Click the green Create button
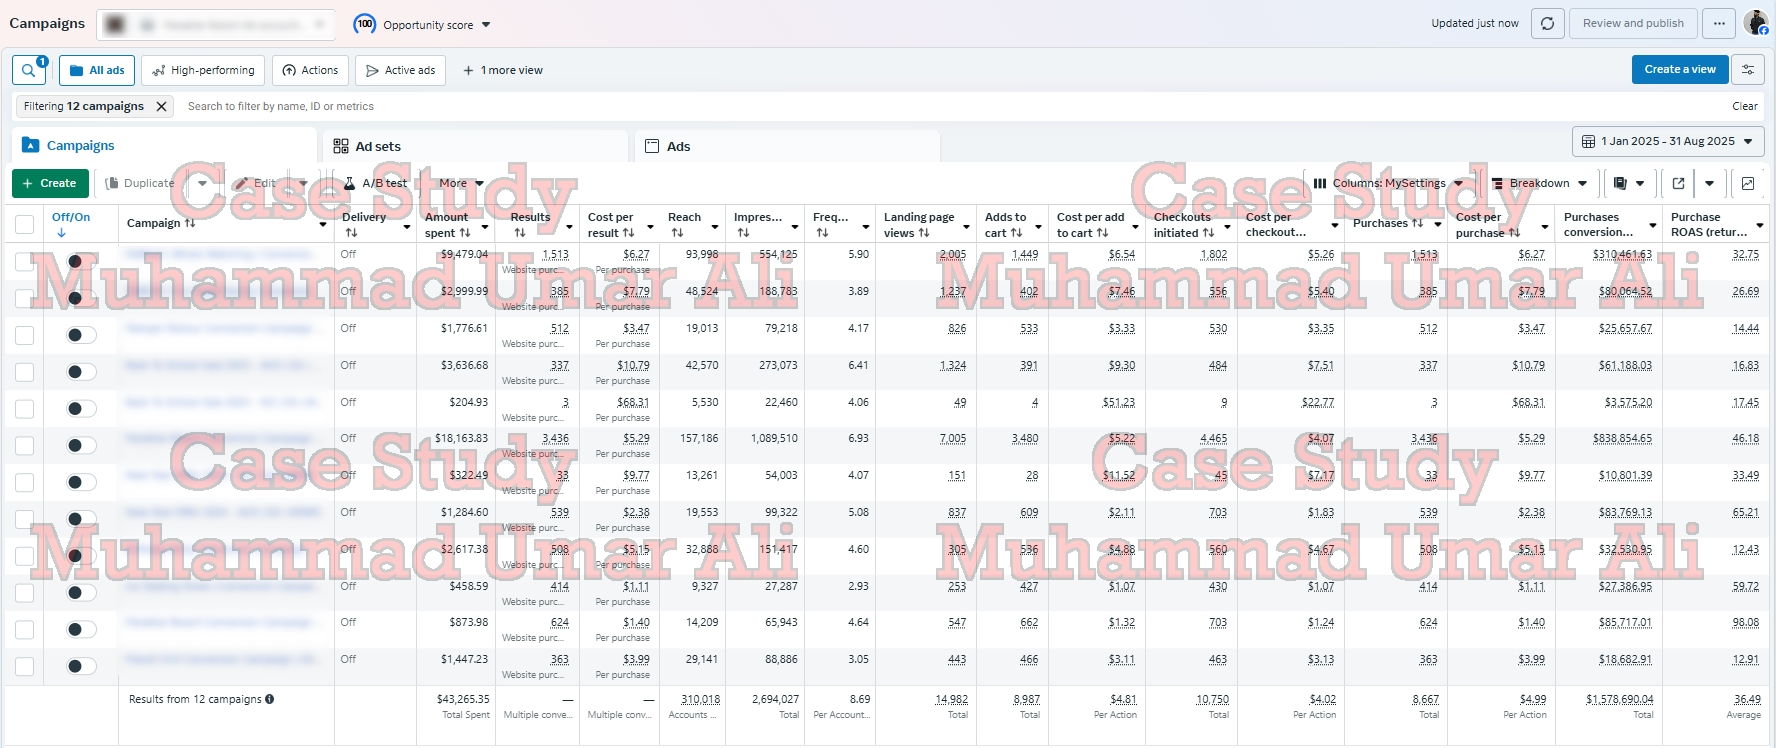 tap(50, 183)
